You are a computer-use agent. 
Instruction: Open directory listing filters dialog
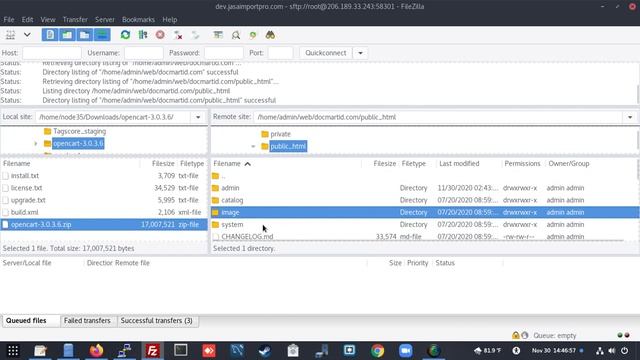218,35
